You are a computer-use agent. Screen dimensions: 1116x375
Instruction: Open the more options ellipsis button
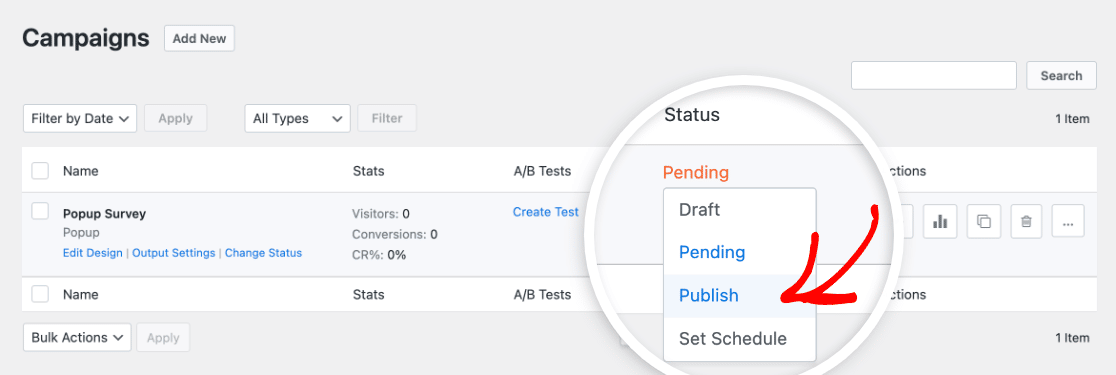coord(1068,221)
